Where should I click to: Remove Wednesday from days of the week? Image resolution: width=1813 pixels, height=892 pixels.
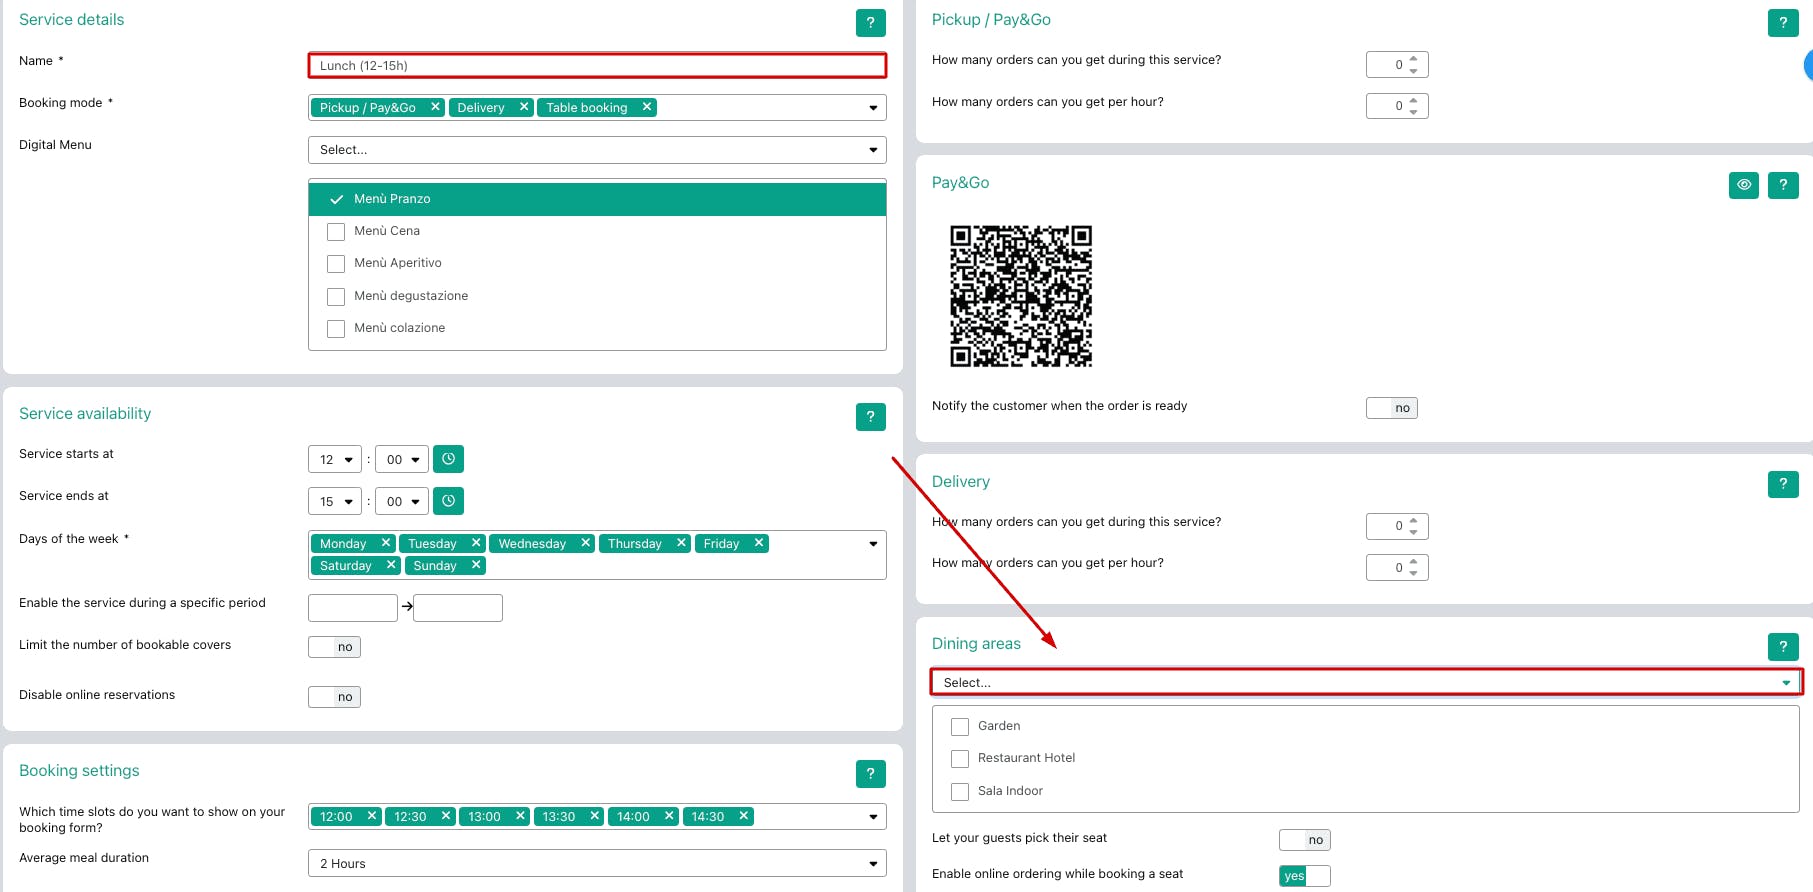point(586,543)
